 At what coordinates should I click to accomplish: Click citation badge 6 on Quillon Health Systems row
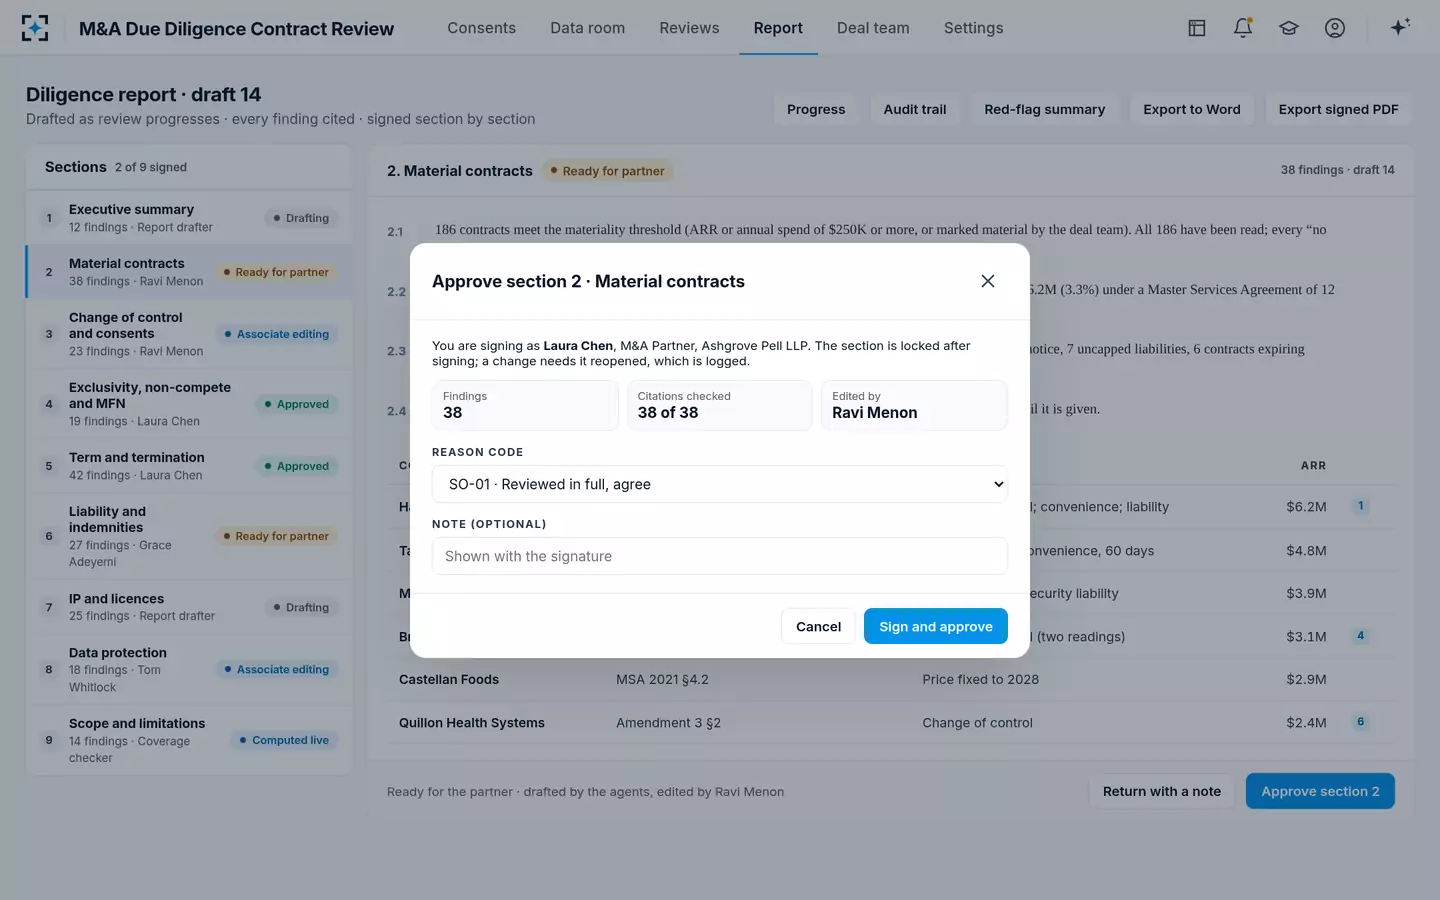(1360, 722)
